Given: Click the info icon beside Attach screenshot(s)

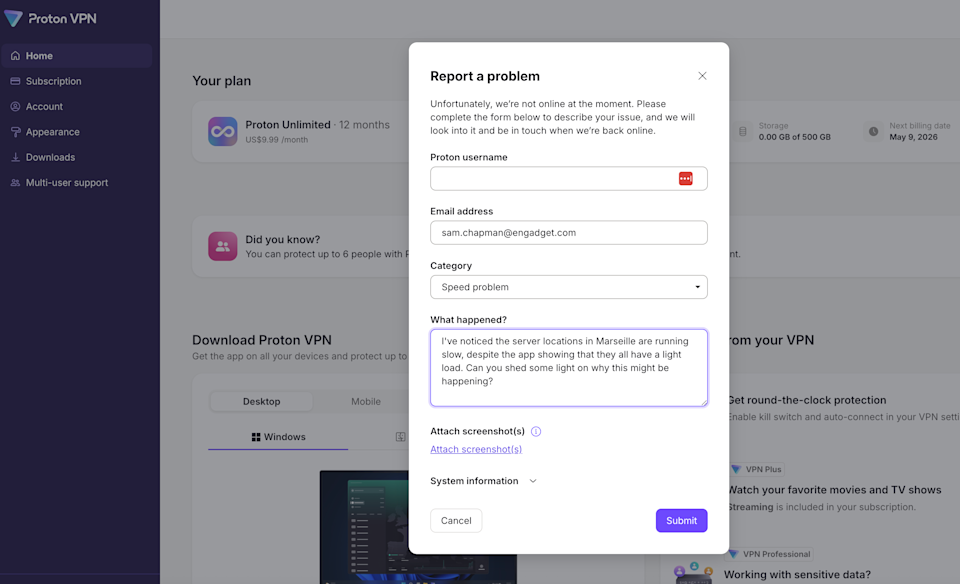Looking at the screenshot, I should pyautogui.click(x=536, y=431).
